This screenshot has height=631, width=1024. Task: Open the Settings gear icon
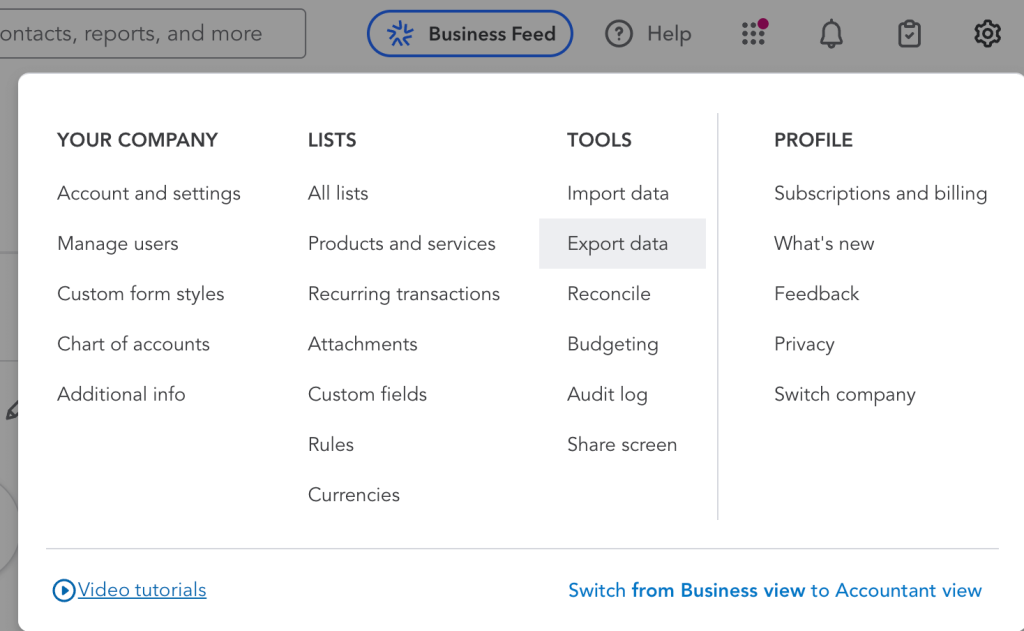[x=987, y=34]
